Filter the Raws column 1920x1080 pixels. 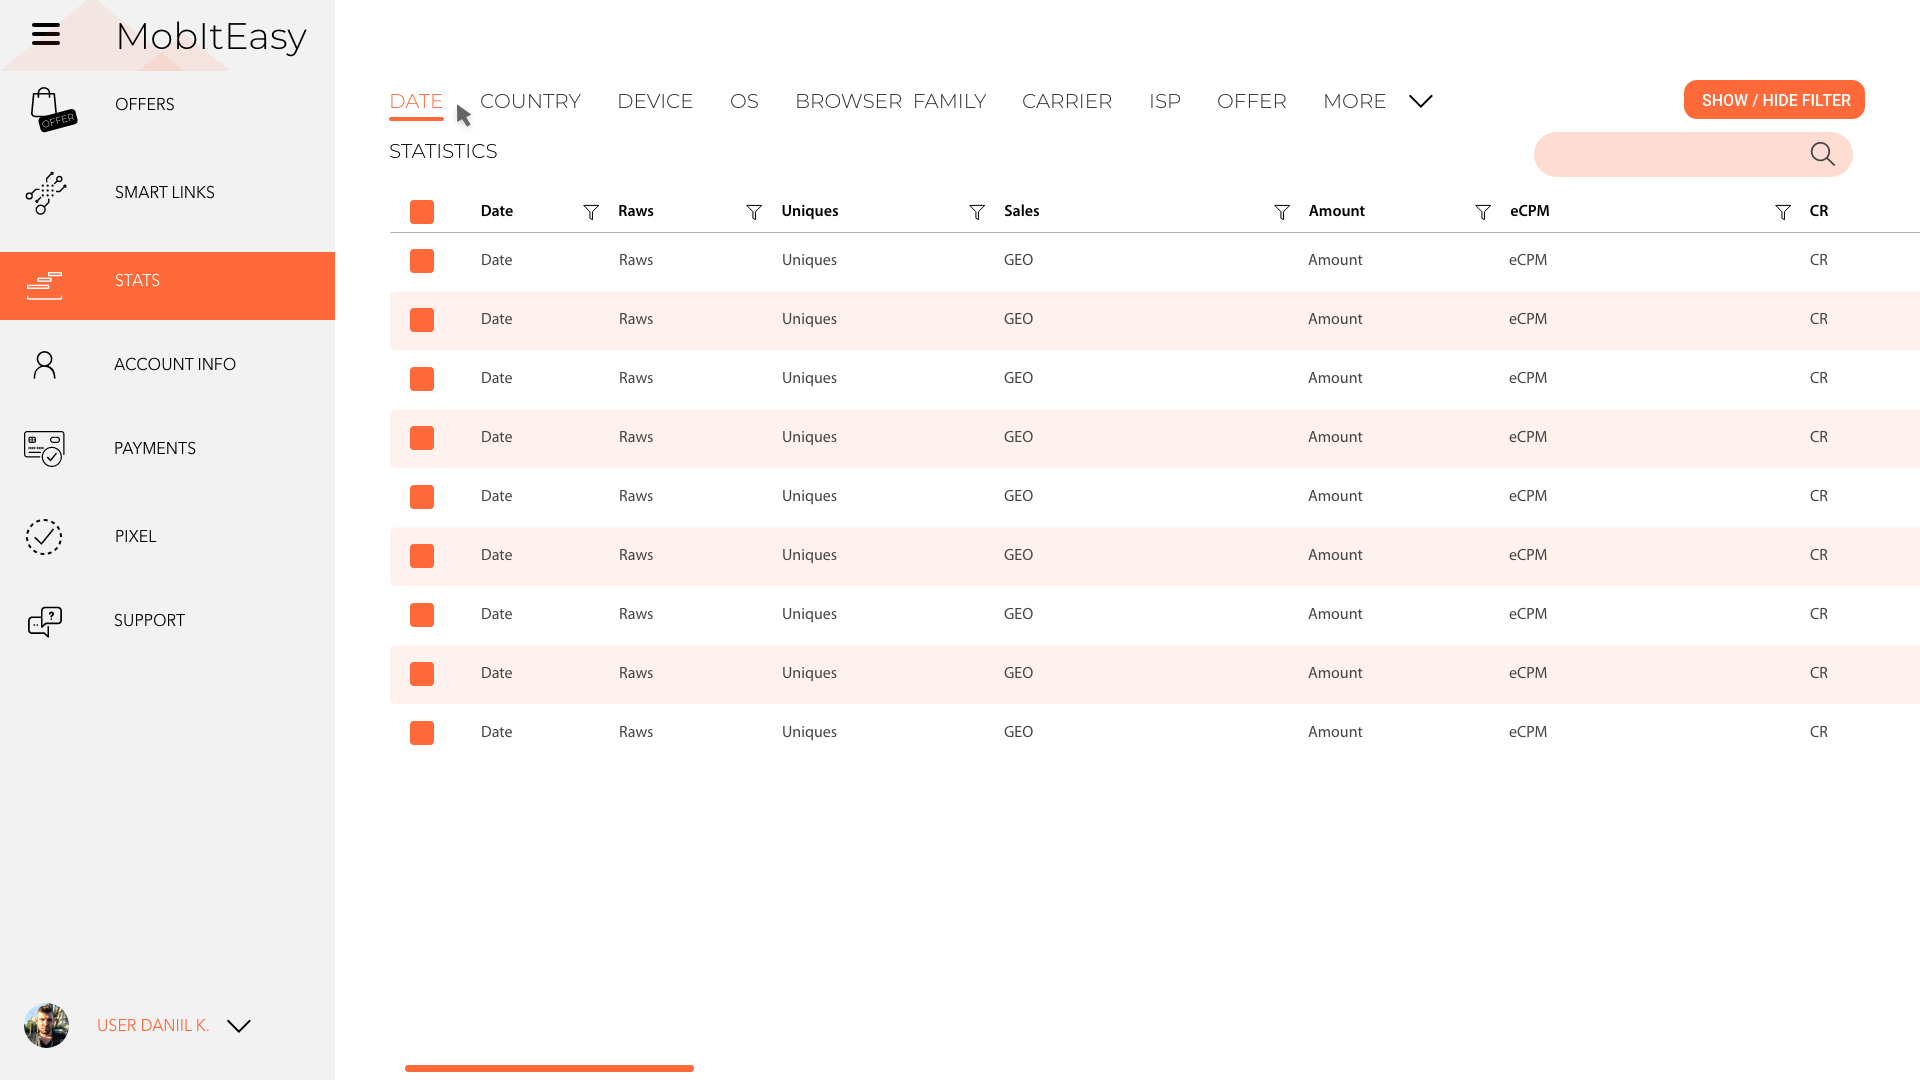click(754, 212)
